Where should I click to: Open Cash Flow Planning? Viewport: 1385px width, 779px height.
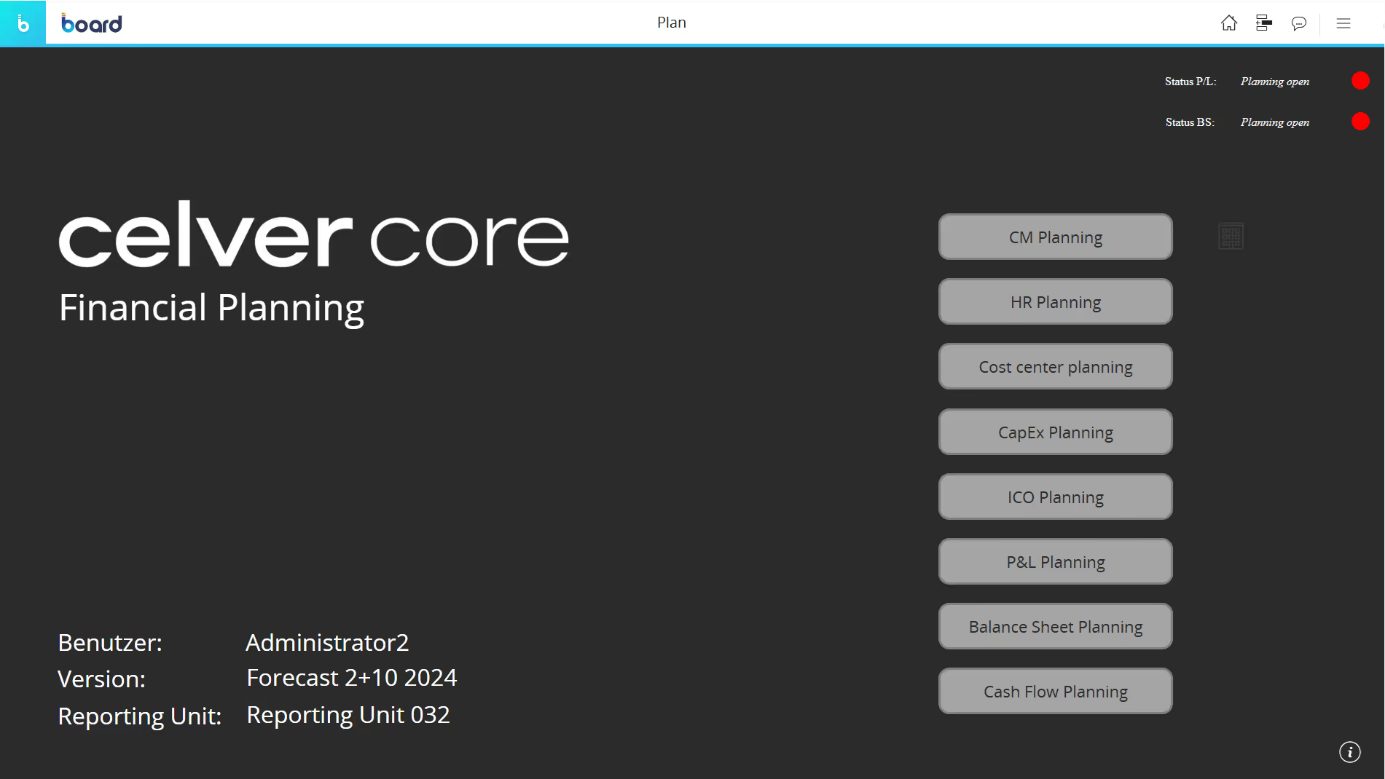point(1055,692)
